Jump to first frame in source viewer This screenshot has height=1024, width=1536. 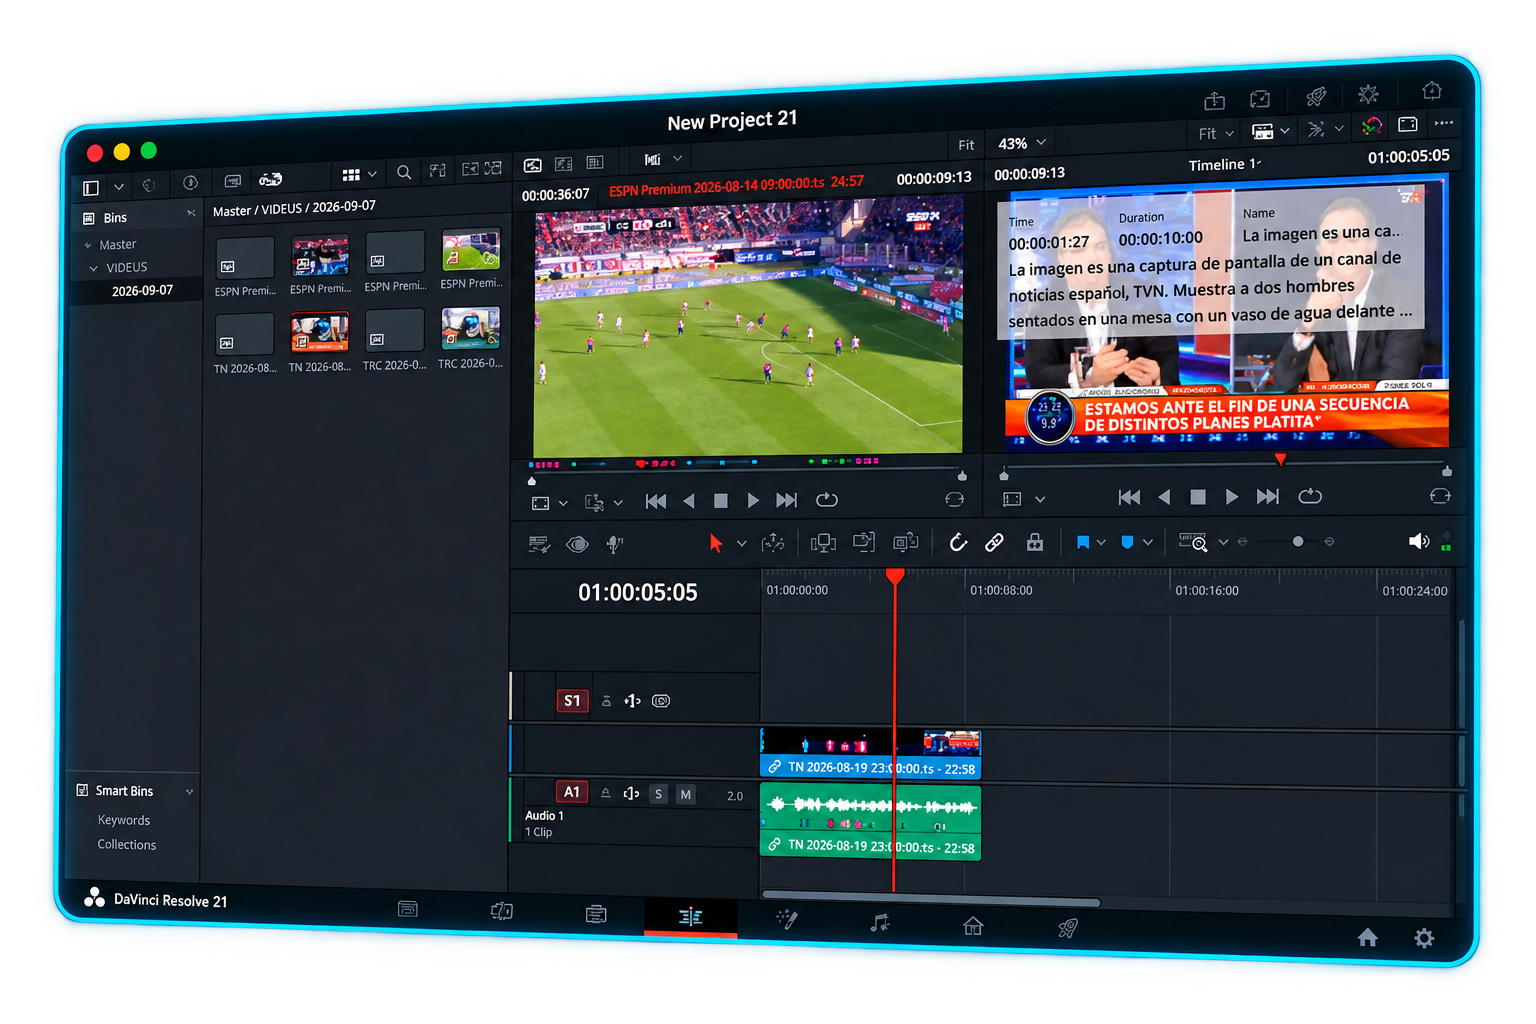click(656, 501)
